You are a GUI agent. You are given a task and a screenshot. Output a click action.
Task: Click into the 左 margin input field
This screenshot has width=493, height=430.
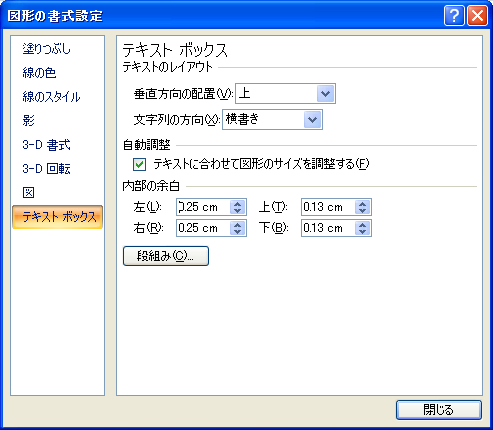point(203,207)
